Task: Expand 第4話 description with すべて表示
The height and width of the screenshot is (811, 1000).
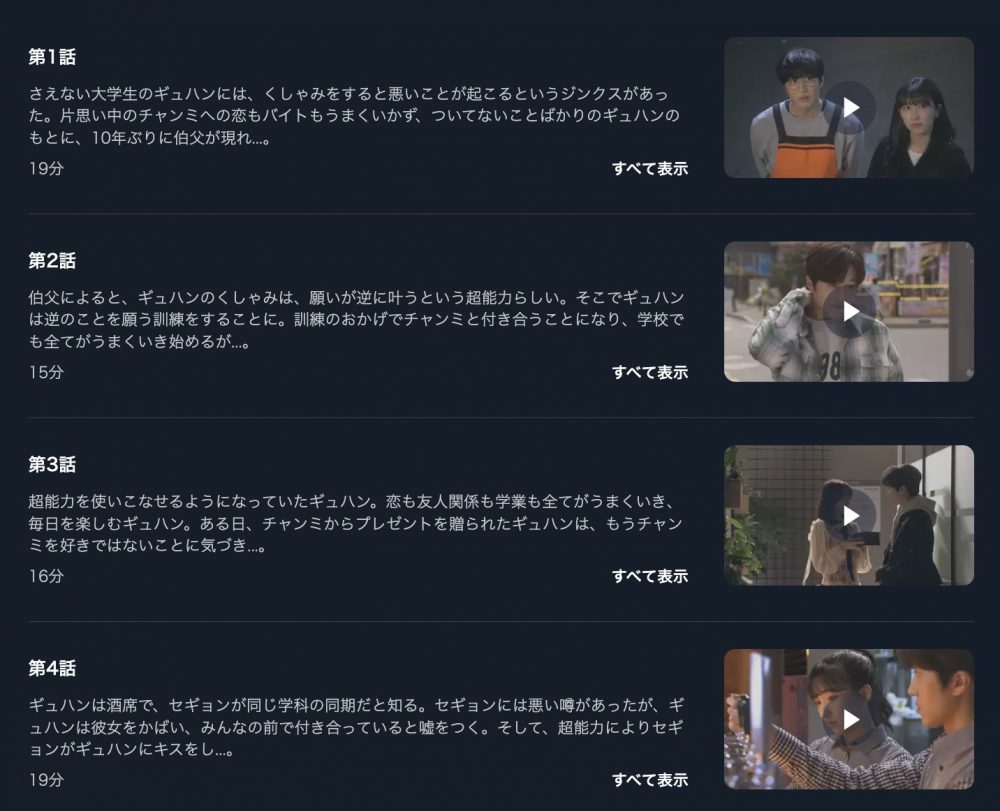Action: click(650, 780)
